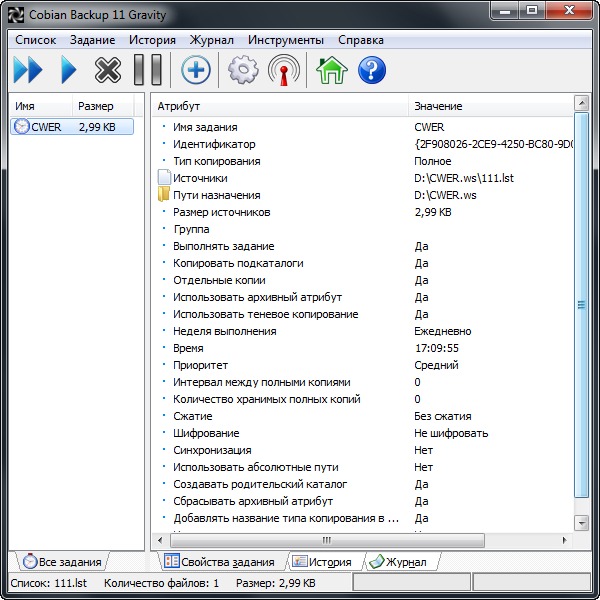Image resolution: width=600 pixels, height=600 pixels.
Task: Click the X cancel task icon
Action: pyautogui.click(x=107, y=70)
